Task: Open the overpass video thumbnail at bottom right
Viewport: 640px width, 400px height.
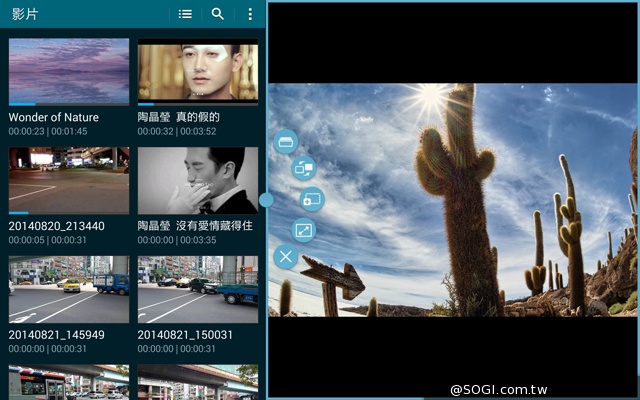Action: point(198,382)
